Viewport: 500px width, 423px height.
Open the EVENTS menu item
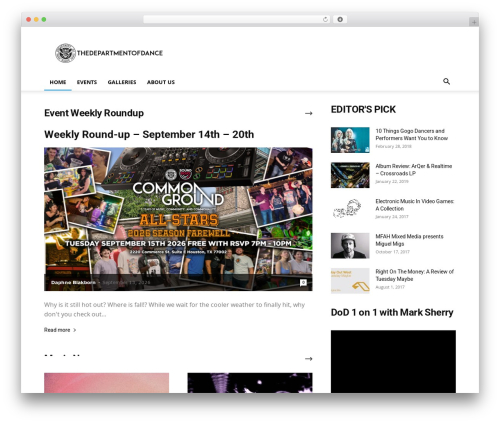tap(87, 82)
